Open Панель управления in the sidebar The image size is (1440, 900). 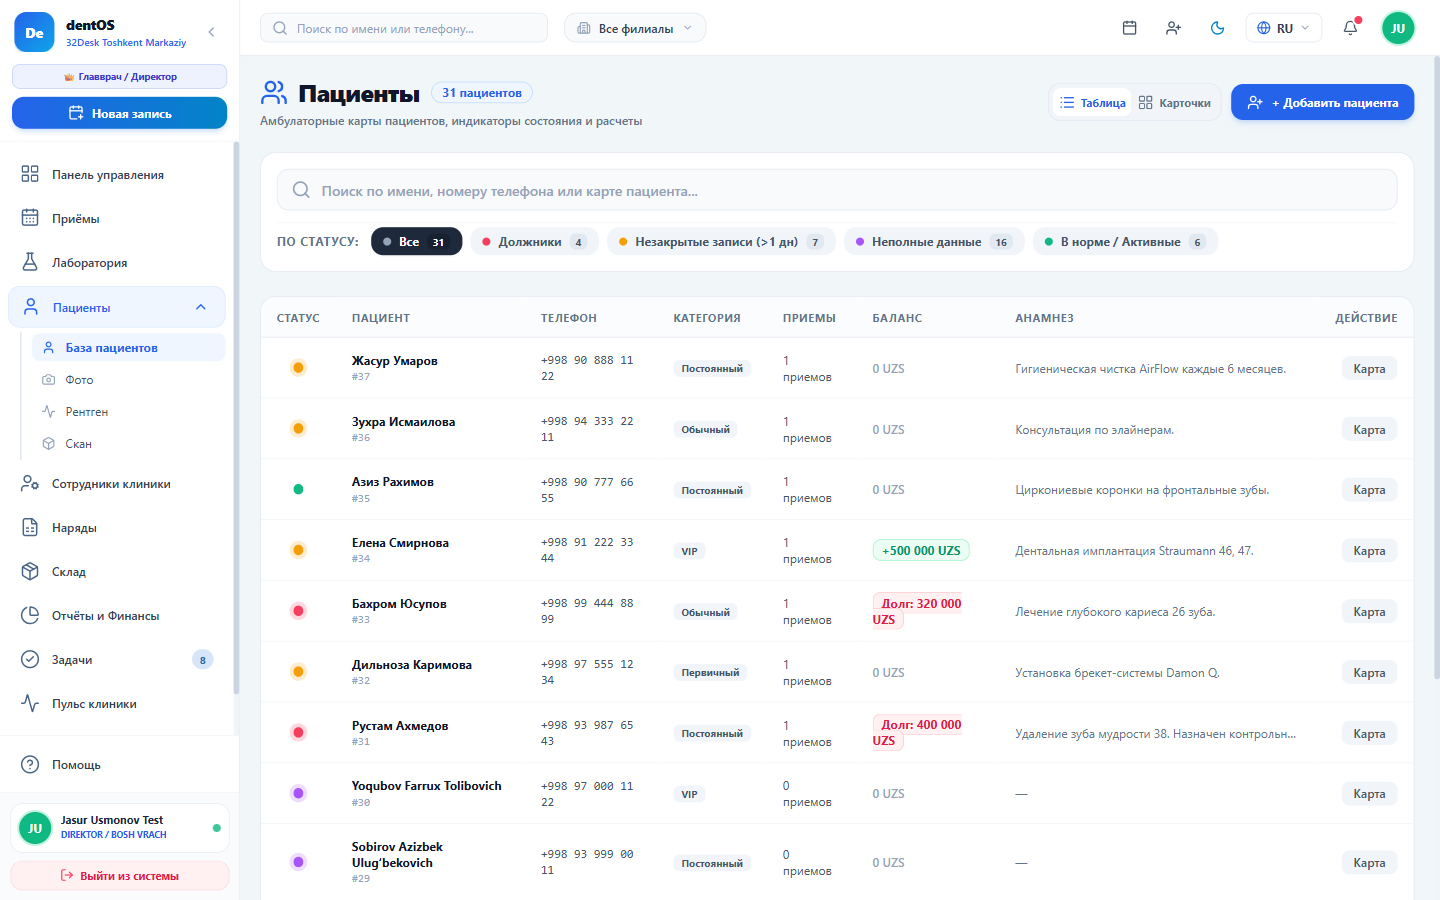(118, 174)
